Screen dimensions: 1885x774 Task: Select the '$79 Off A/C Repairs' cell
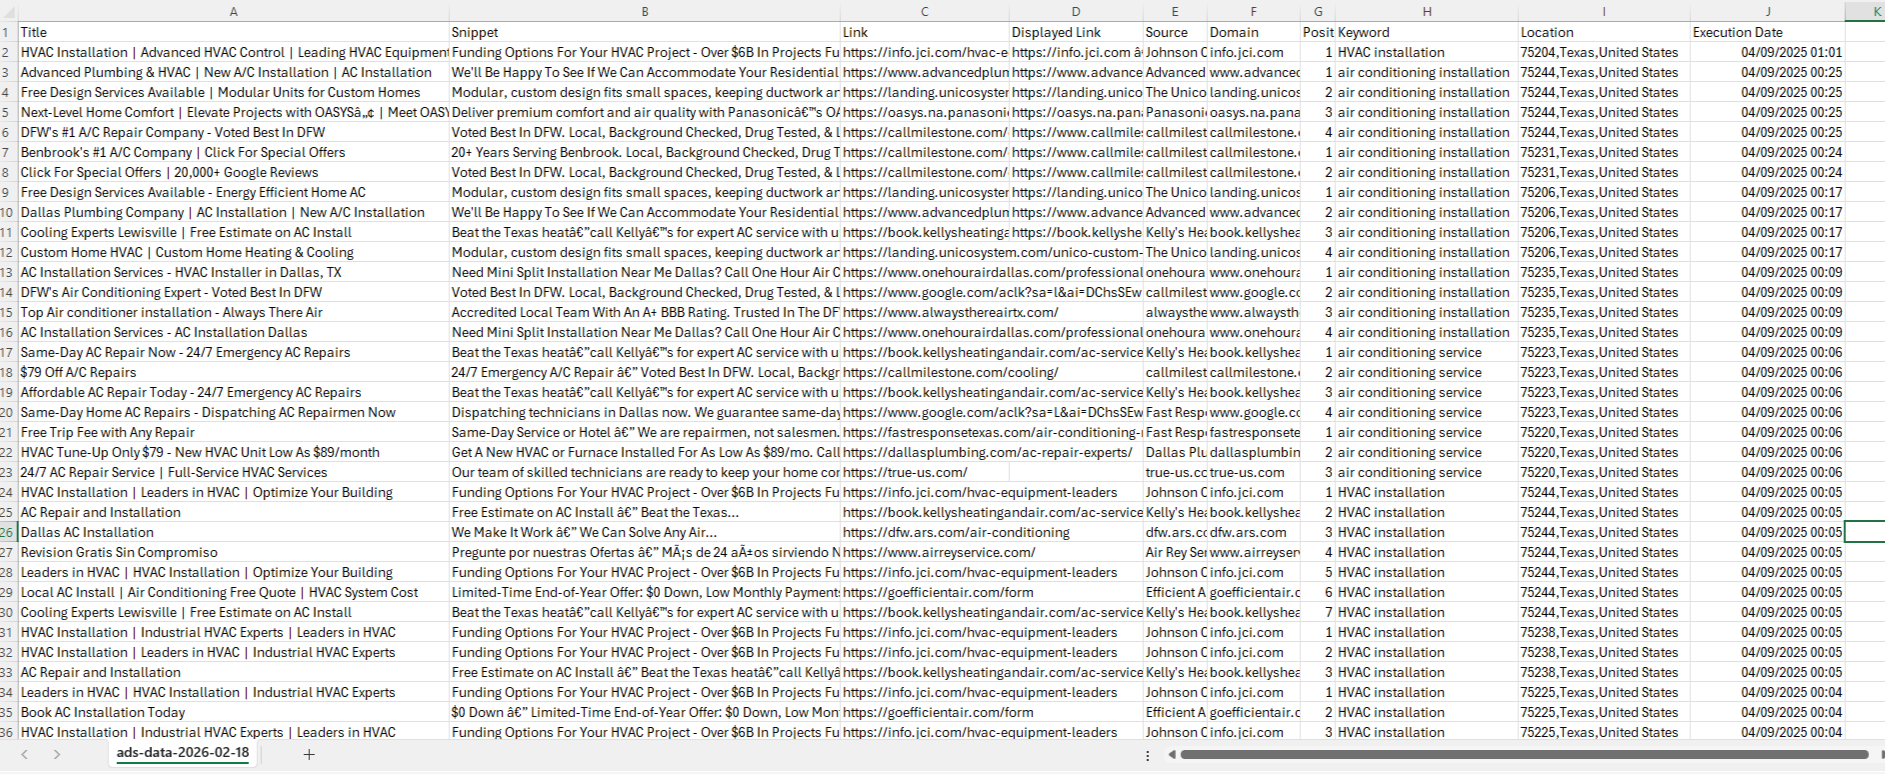pos(78,372)
